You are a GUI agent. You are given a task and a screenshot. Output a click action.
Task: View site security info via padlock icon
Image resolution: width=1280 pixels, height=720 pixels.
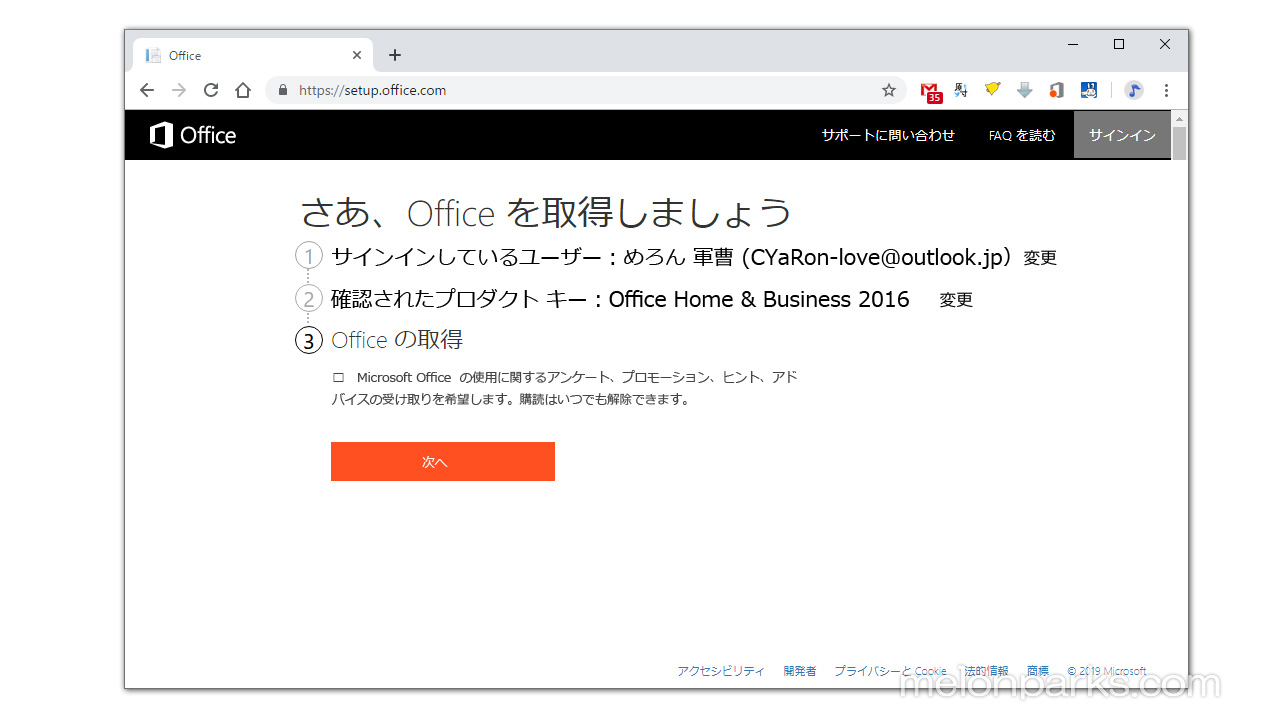point(283,90)
